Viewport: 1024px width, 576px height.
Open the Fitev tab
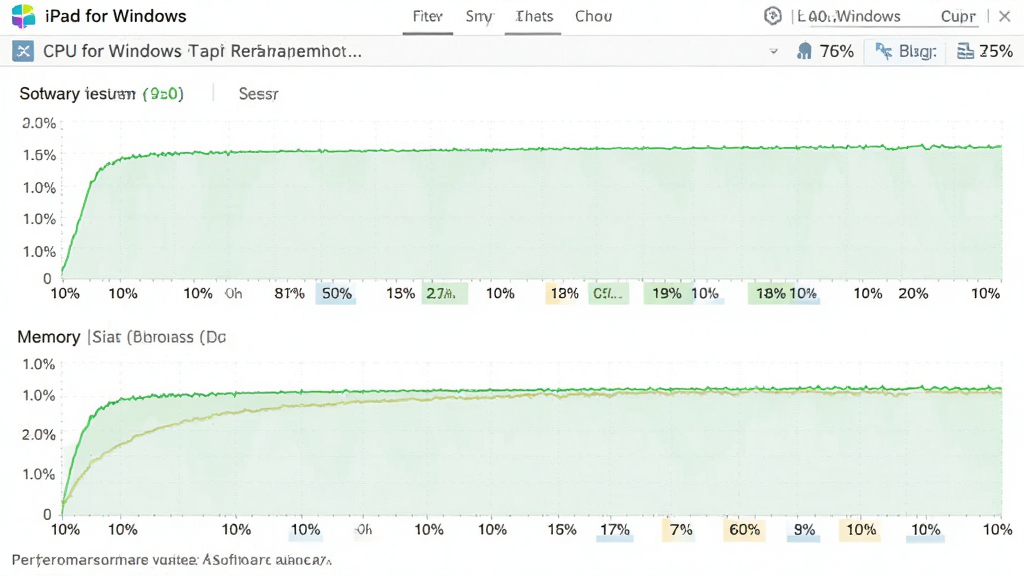[428, 16]
